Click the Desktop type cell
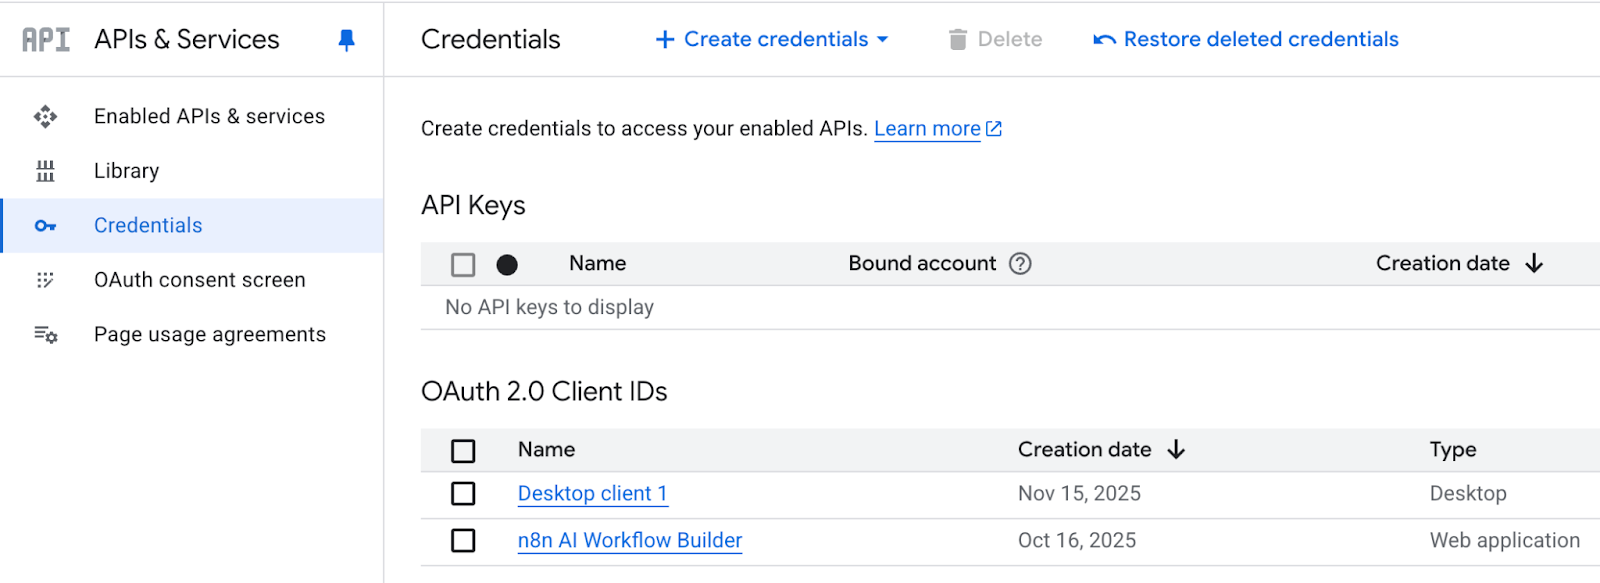Viewport: 1600px width, 583px height. coord(1468,494)
